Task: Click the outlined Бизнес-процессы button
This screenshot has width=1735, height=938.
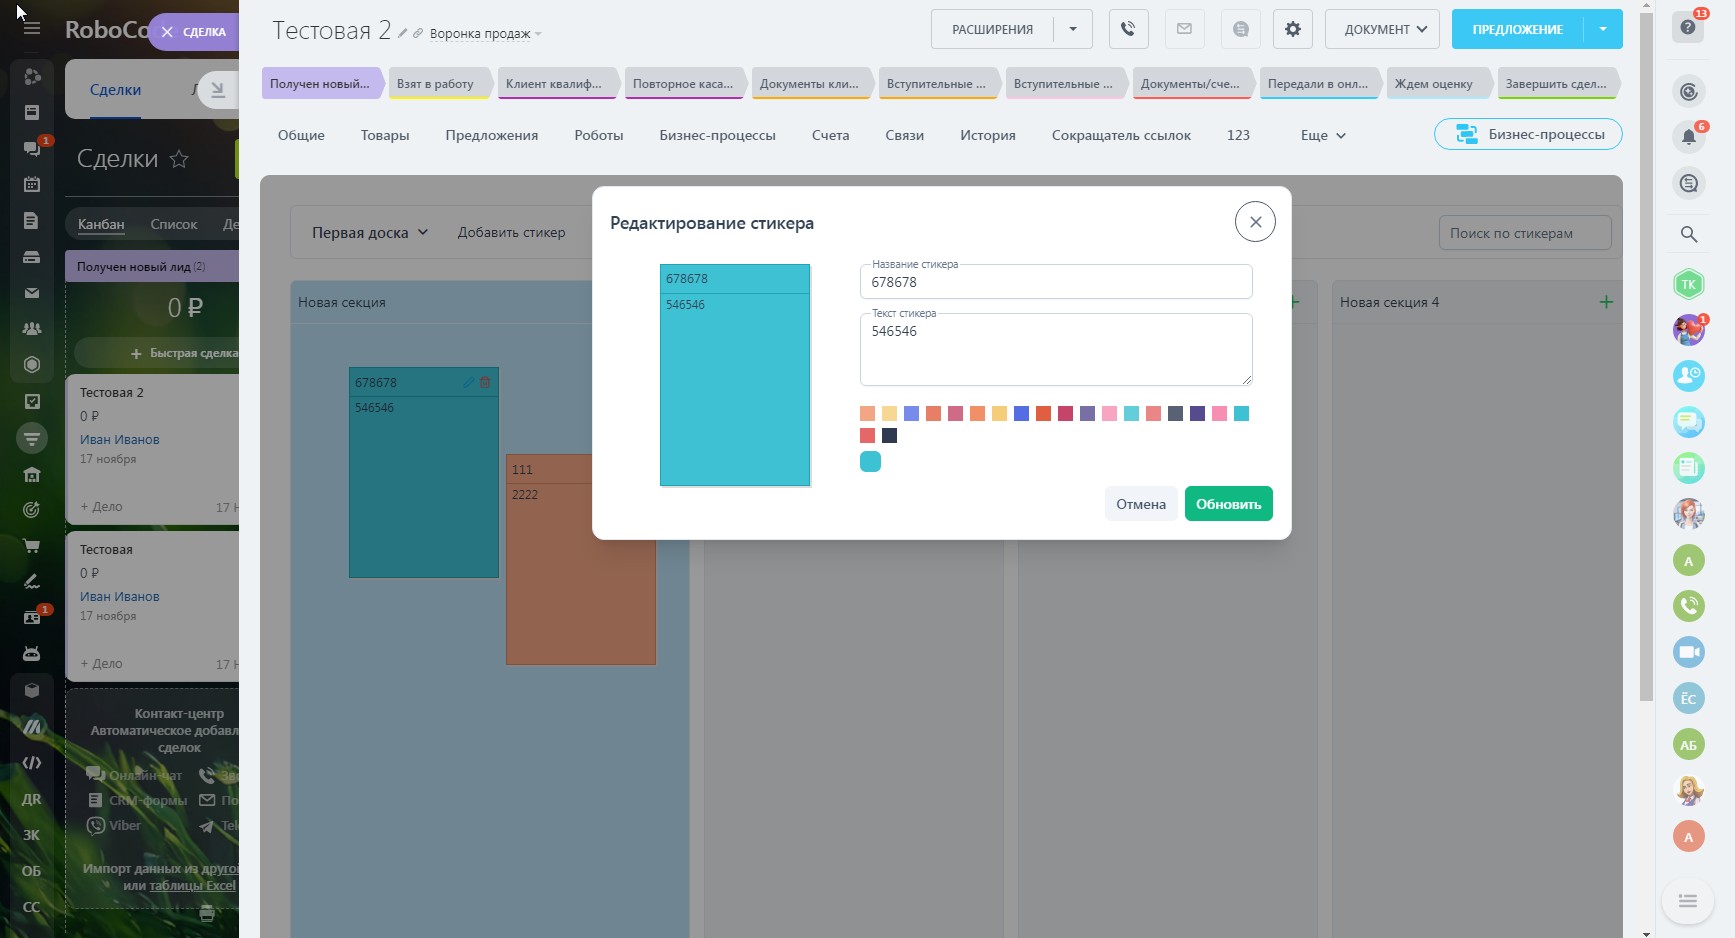Action: coord(1528,134)
